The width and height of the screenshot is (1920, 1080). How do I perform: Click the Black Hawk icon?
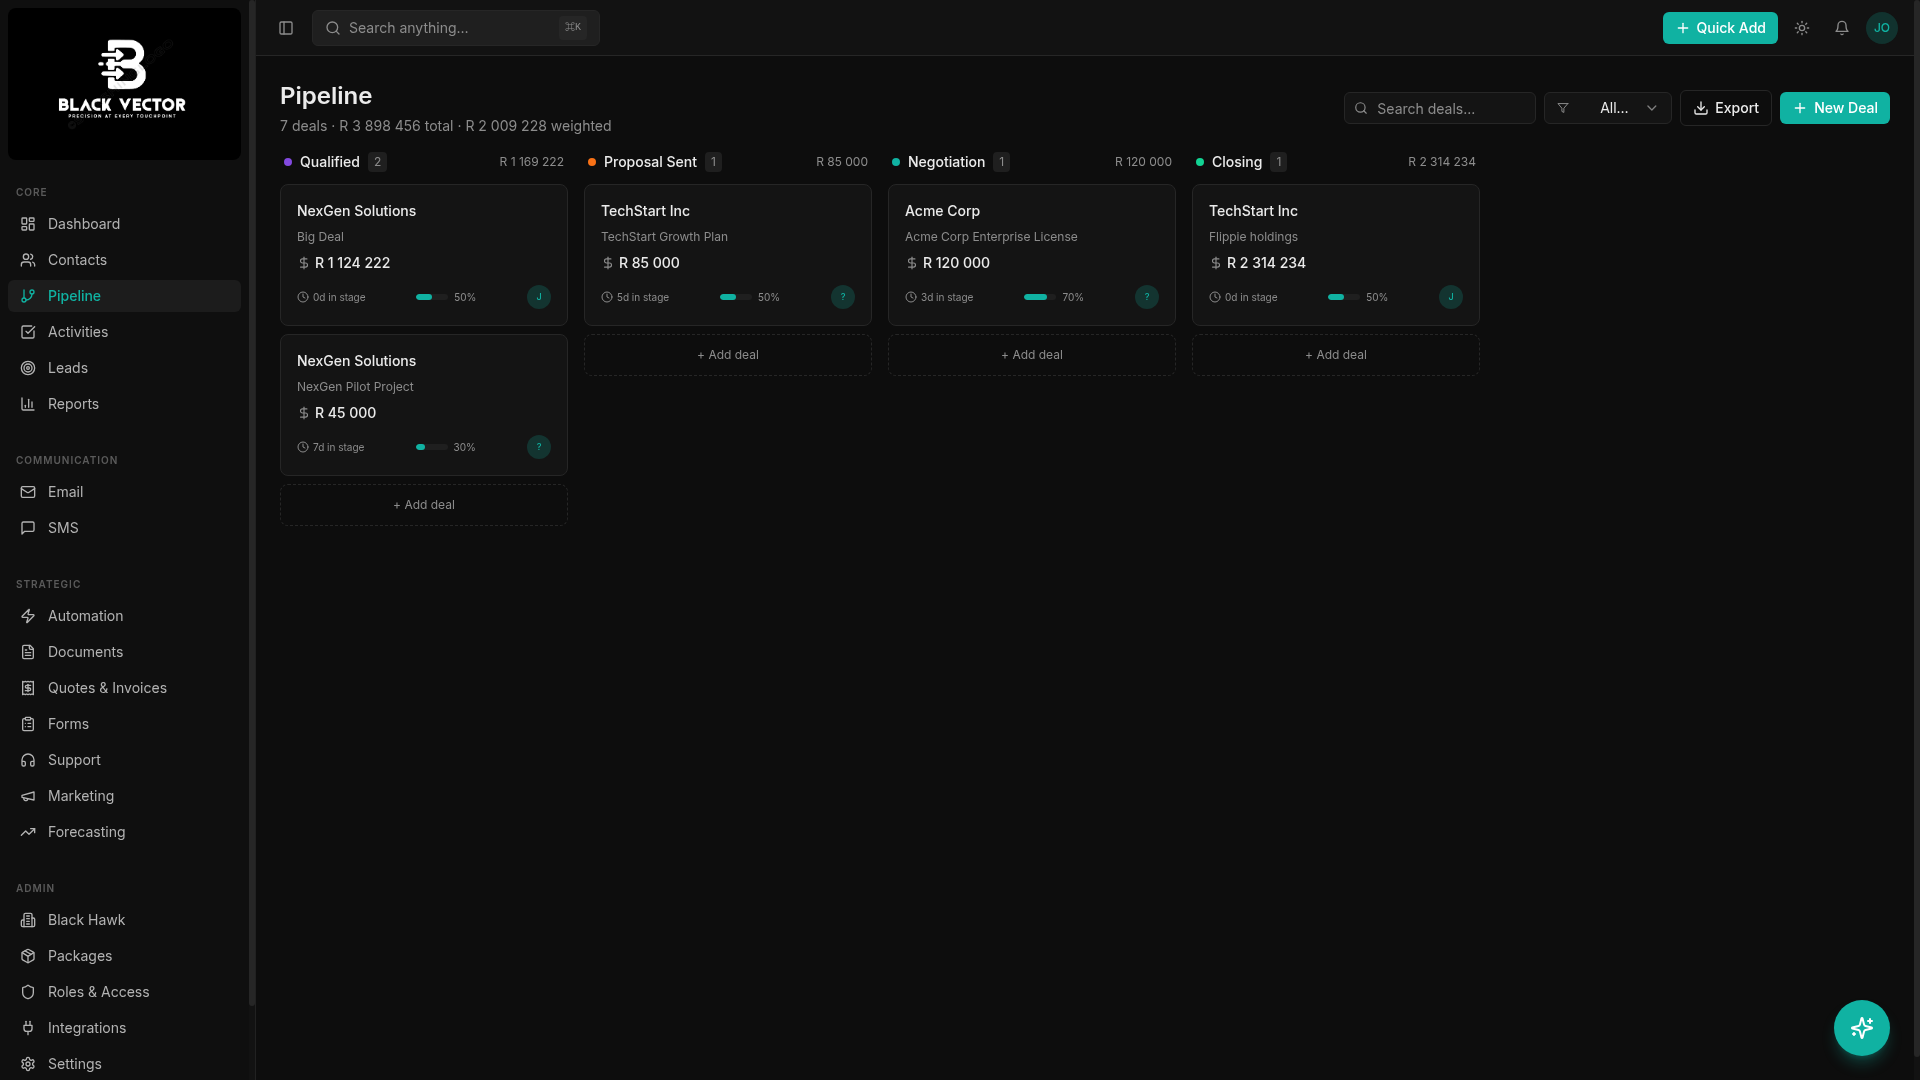click(x=28, y=920)
